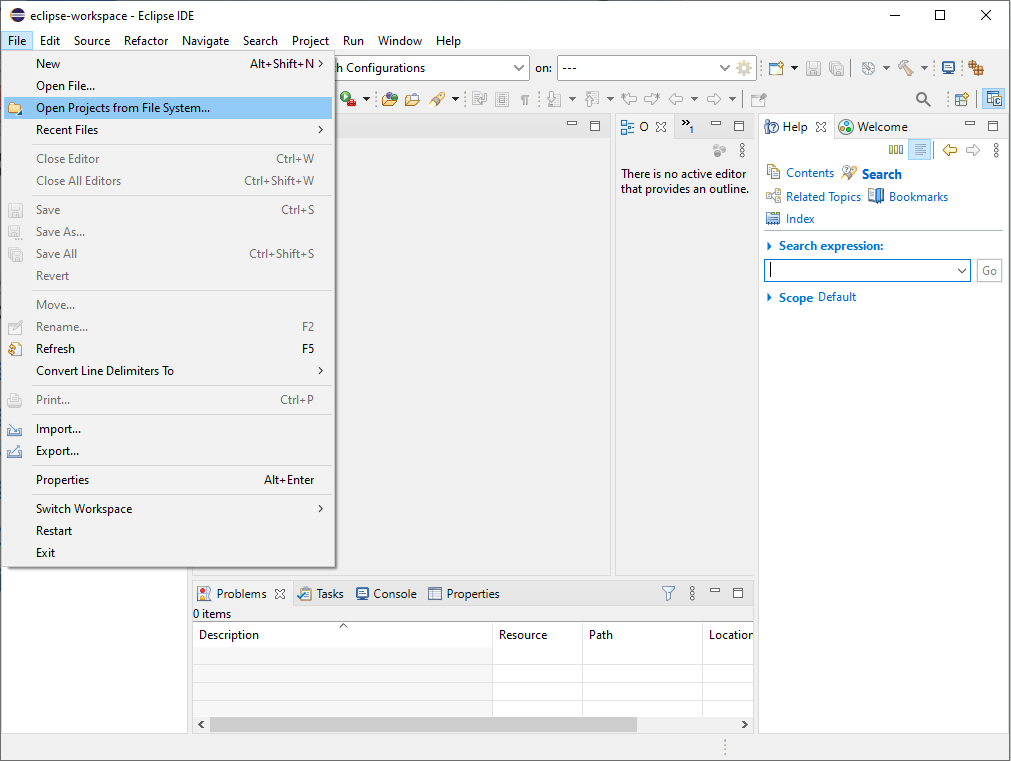Select Switch Workspace menu entry
The image size is (1011, 761).
[168, 509]
